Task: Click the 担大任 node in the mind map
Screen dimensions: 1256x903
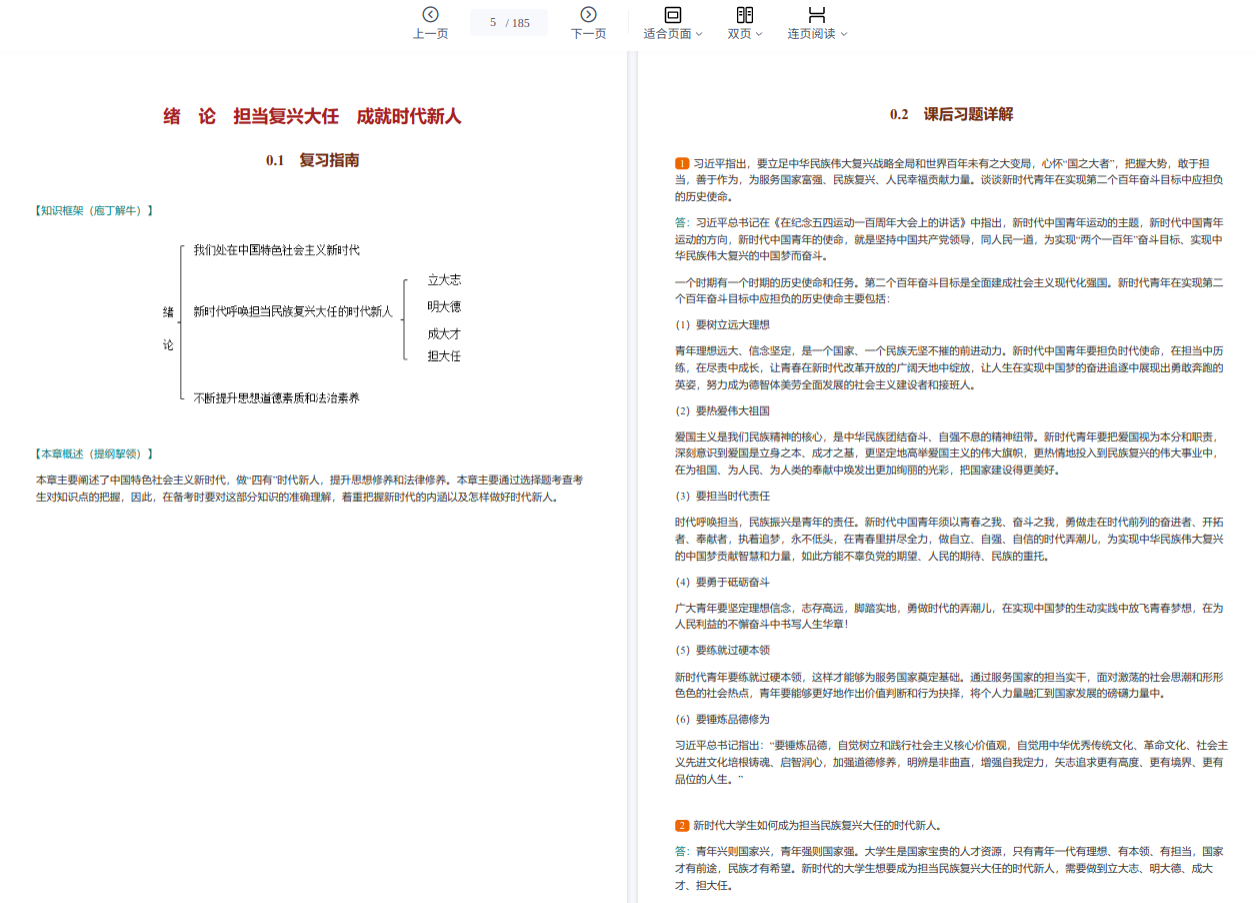Action: [x=444, y=356]
